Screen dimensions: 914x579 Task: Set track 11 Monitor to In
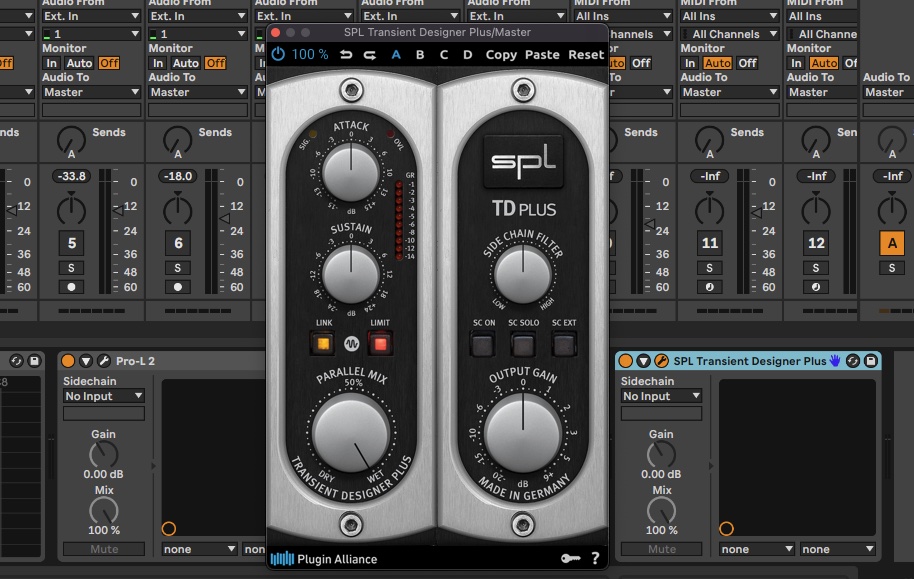click(690, 63)
